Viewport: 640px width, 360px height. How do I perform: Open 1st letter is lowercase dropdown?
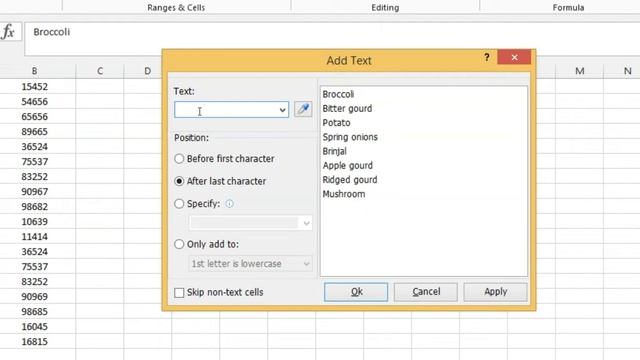[x=251, y=264]
